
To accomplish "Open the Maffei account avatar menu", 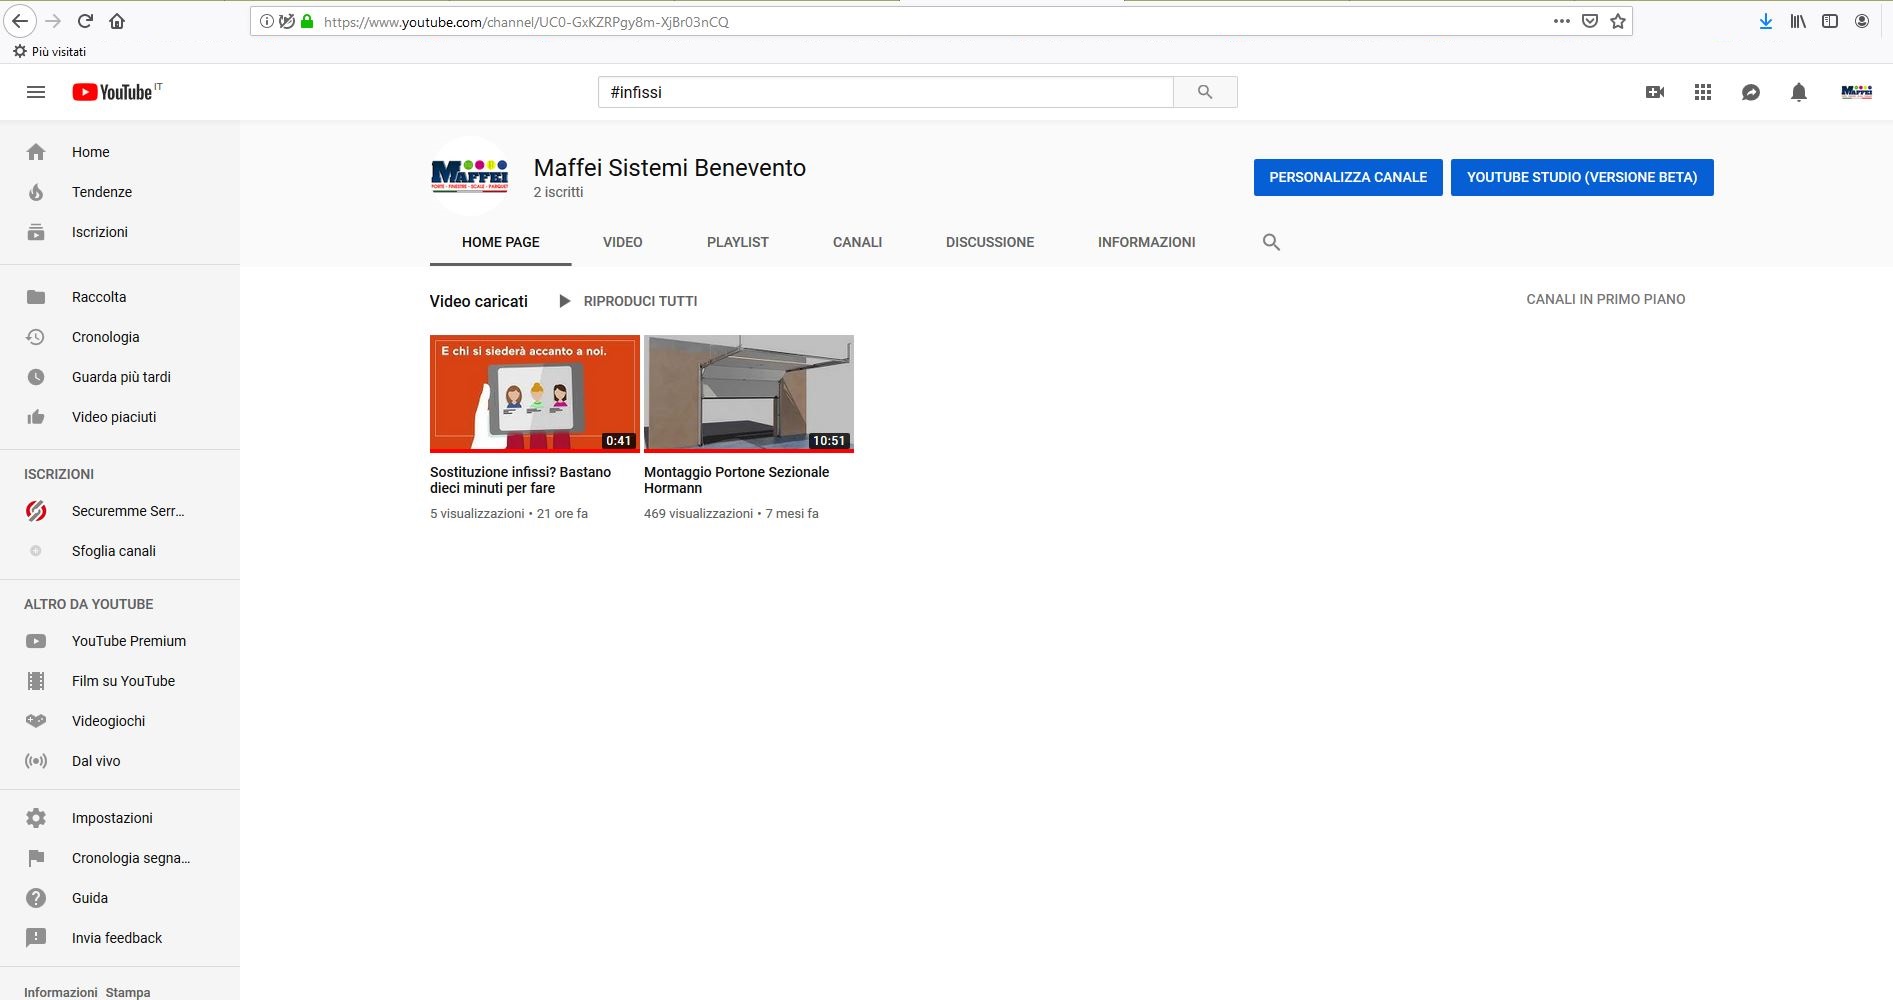I will coord(1857,92).
